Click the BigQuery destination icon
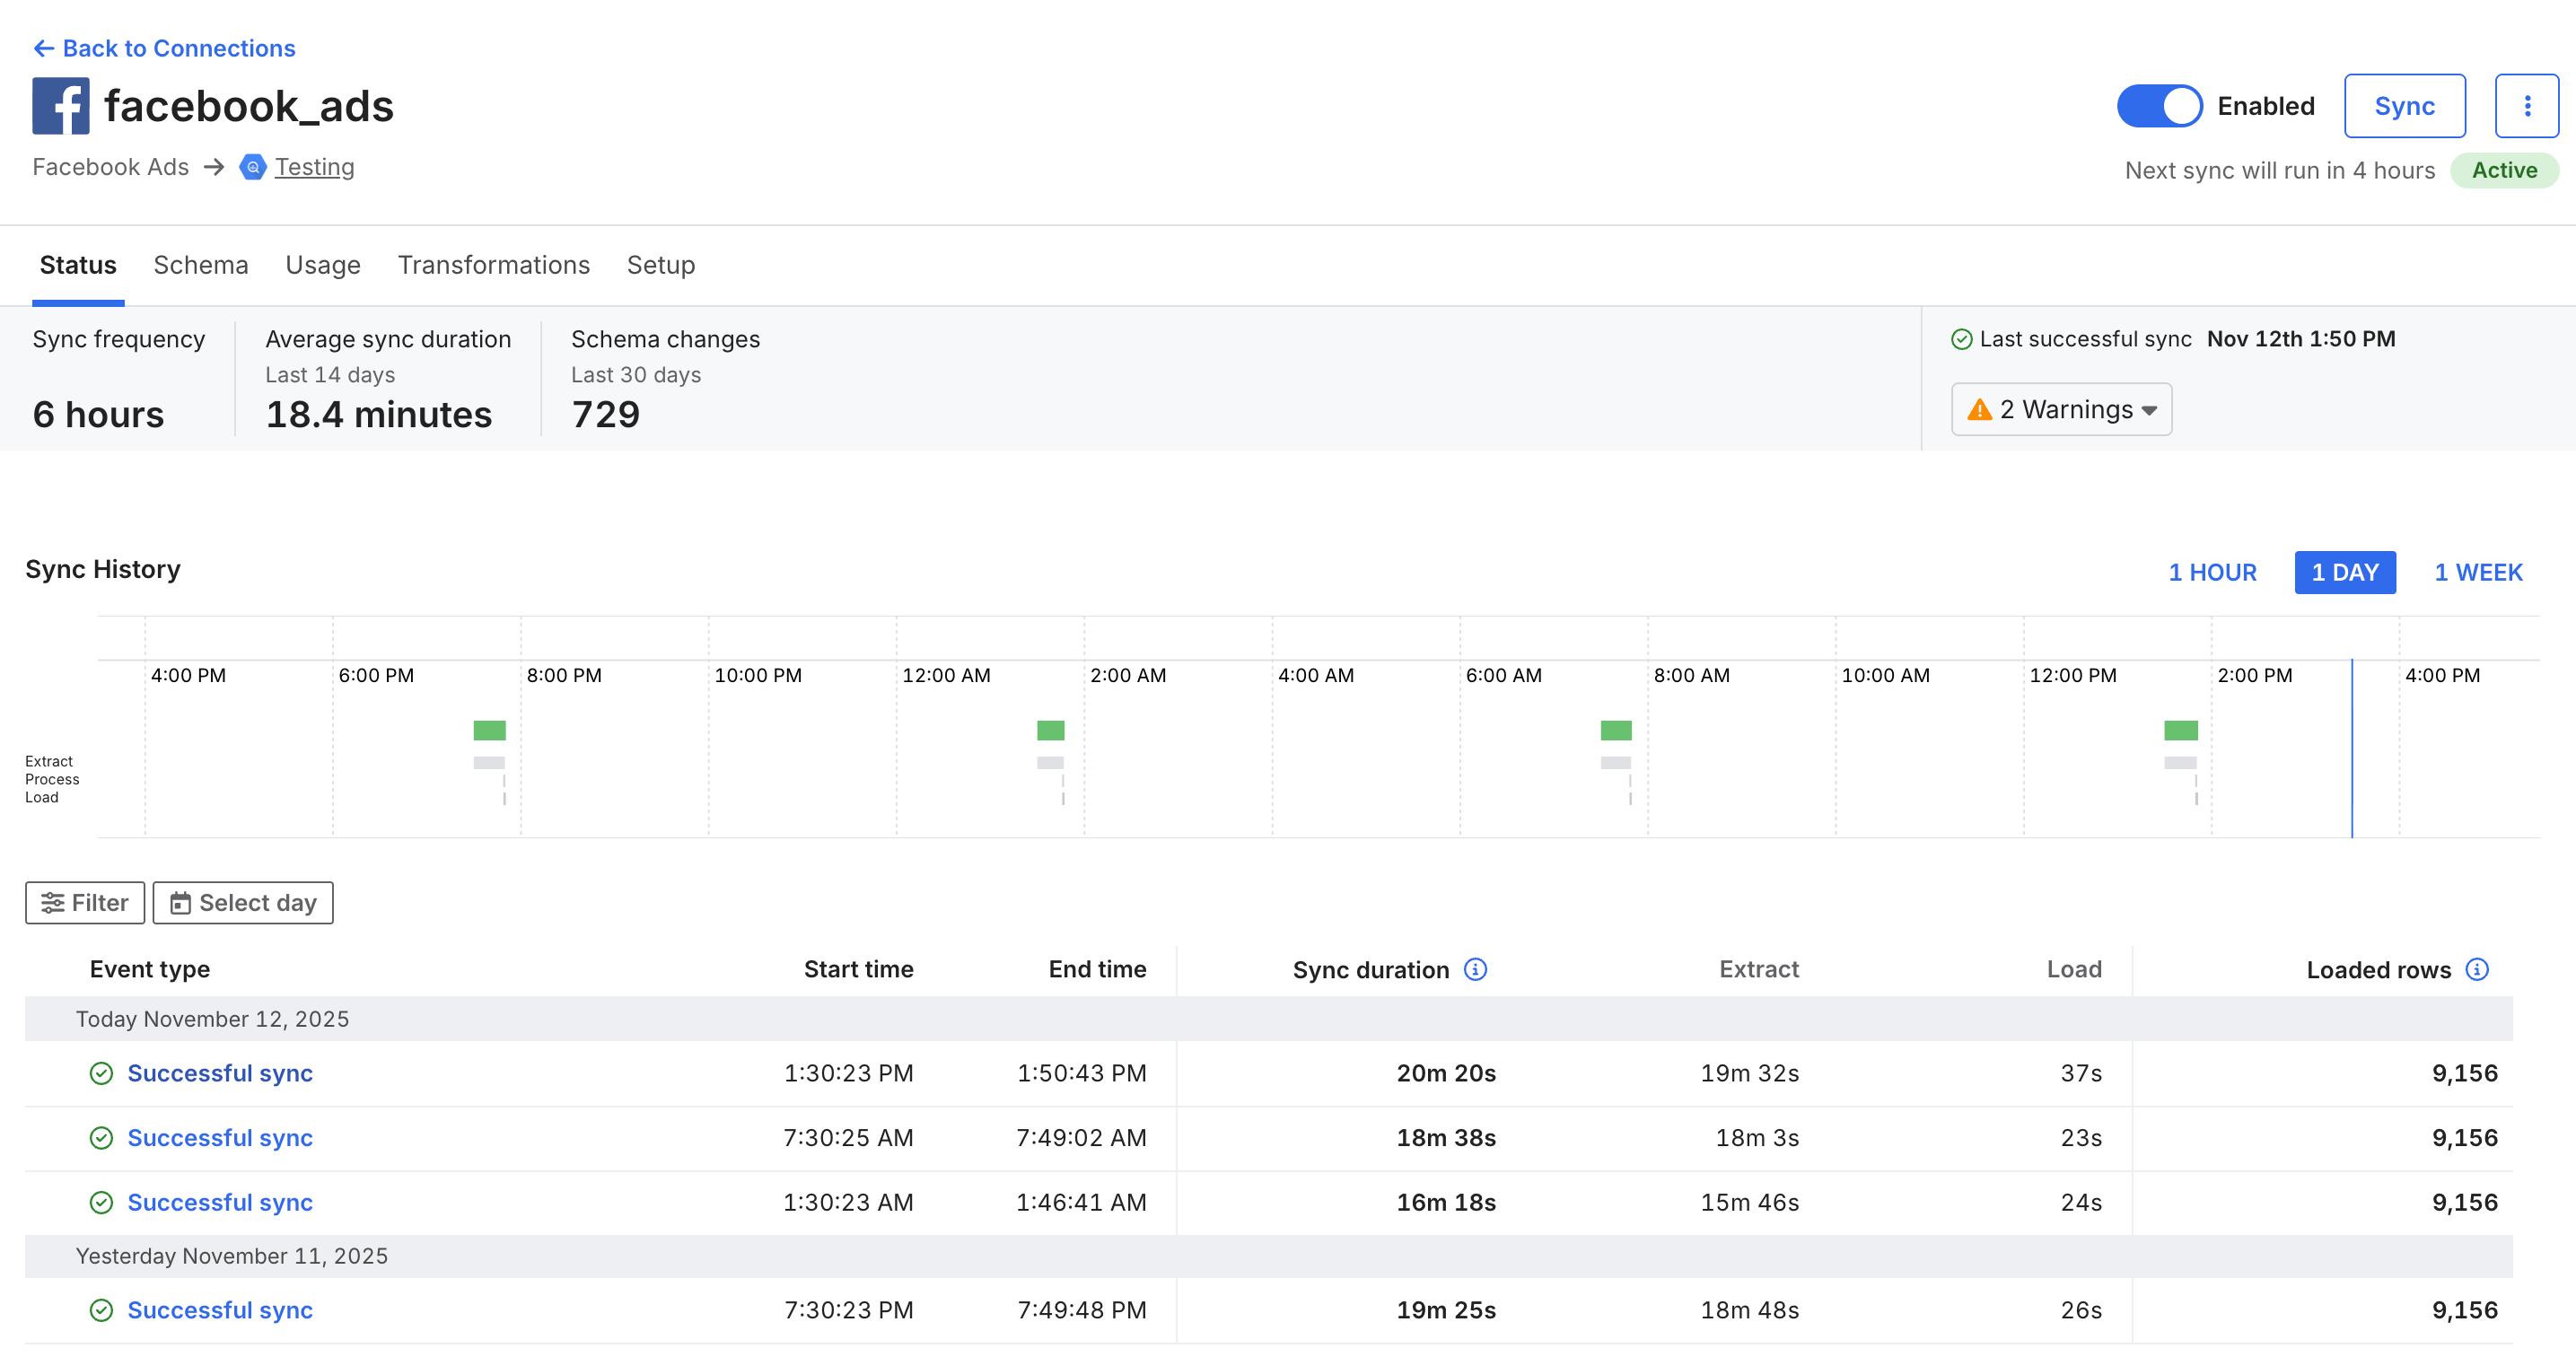2576x1357 pixels. coord(253,167)
